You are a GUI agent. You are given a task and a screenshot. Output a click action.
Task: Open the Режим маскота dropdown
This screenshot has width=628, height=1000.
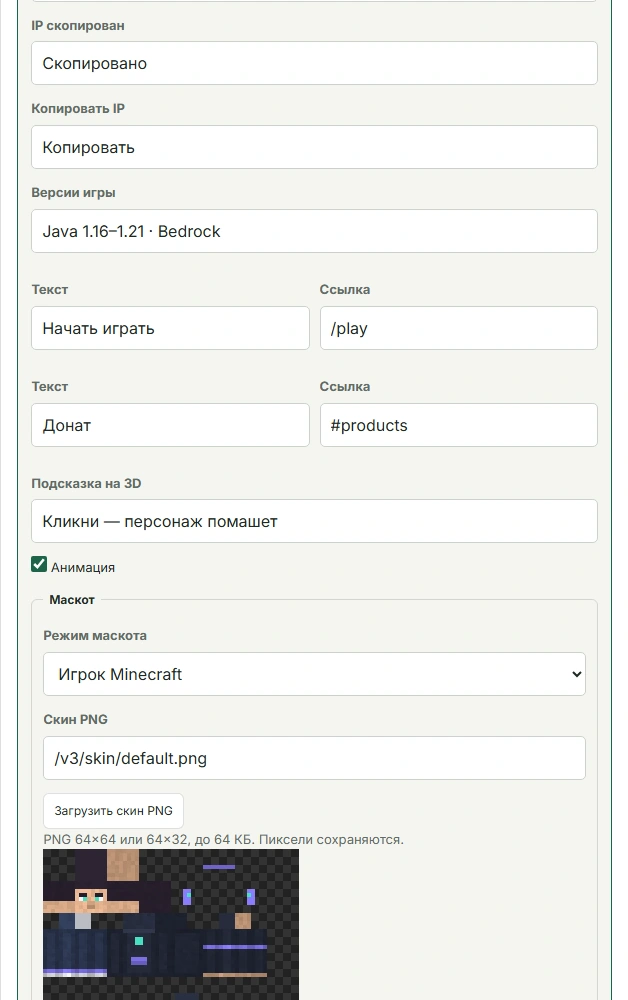tap(314, 674)
